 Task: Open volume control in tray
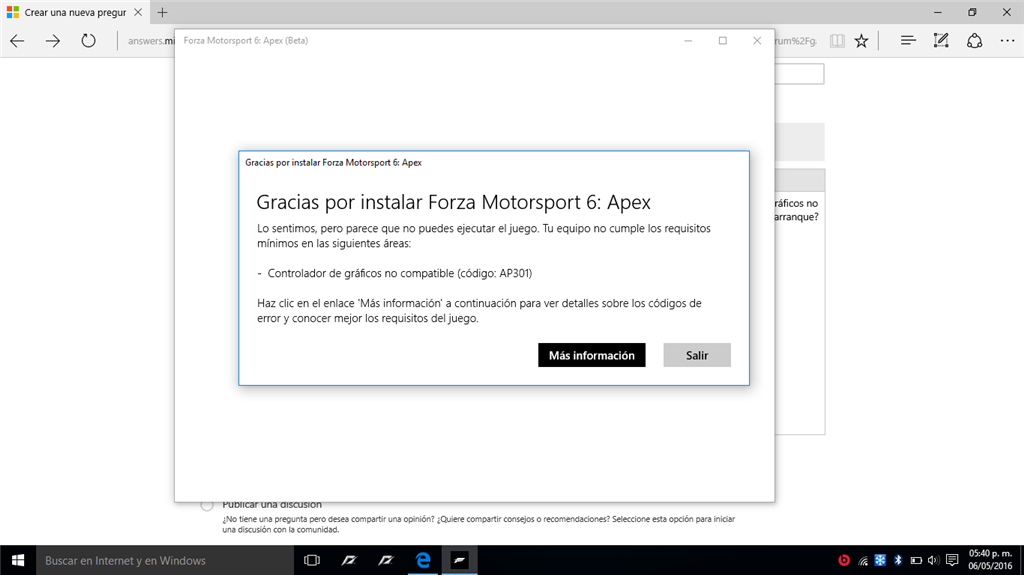click(933, 560)
